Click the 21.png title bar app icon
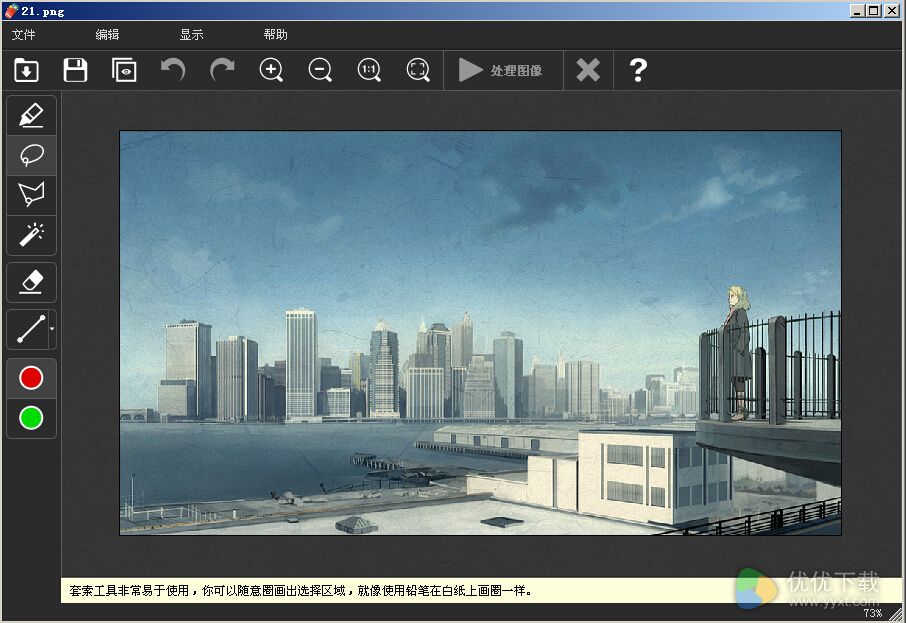Image resolution: width=906 pixels, height=623 pixels. (x=12, y=11)
